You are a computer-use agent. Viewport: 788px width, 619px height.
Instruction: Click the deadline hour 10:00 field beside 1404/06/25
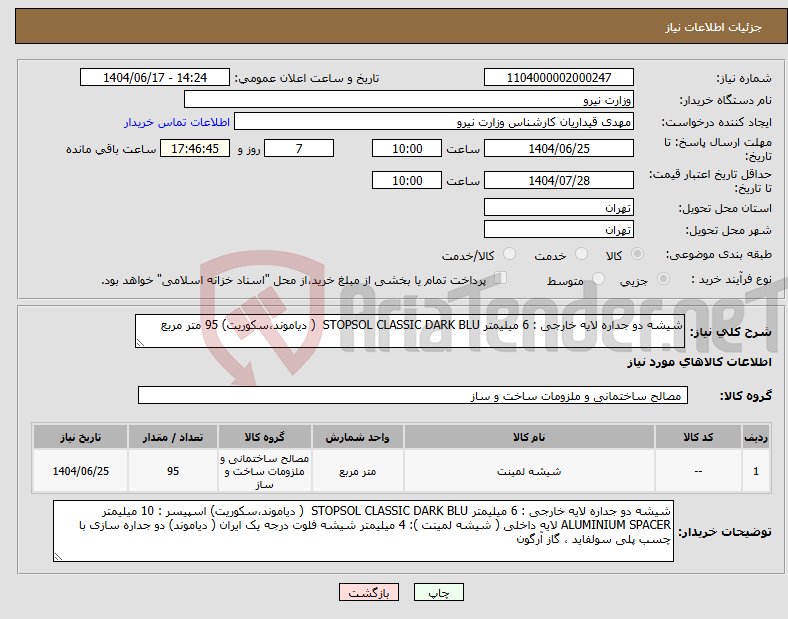click(x=407, y=148)
